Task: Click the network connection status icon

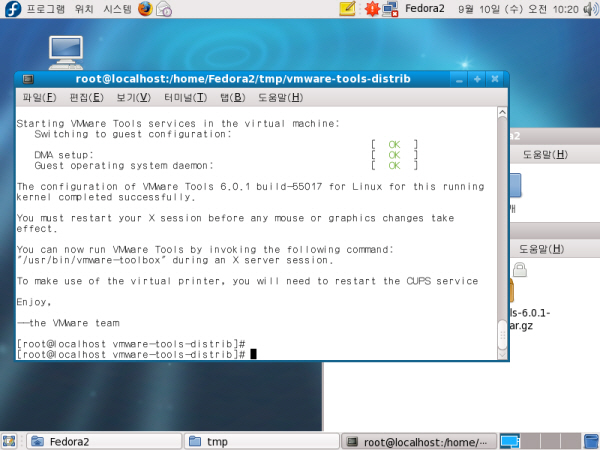Action: click(x=390, y=9)
